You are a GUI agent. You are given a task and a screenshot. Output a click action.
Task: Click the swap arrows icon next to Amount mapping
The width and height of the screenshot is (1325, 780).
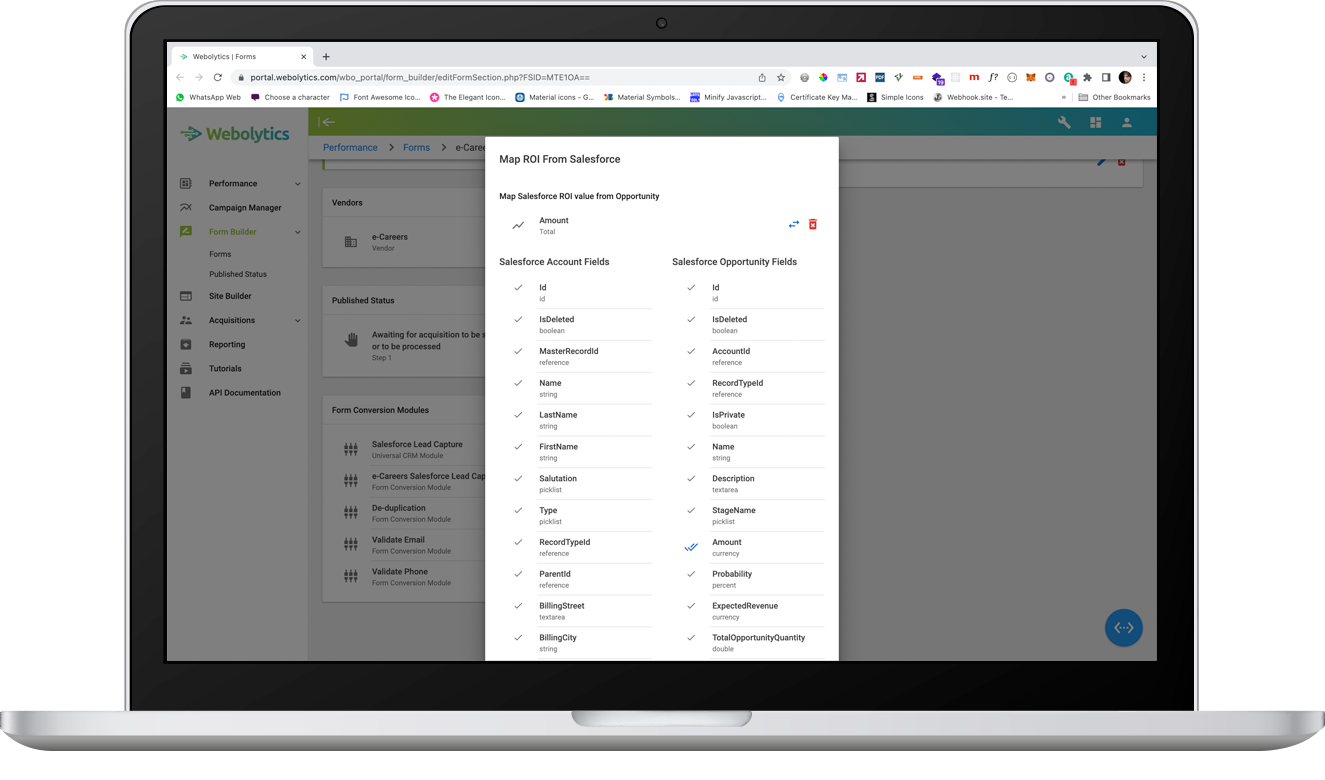pyautogui.click(x=793, y=224)
